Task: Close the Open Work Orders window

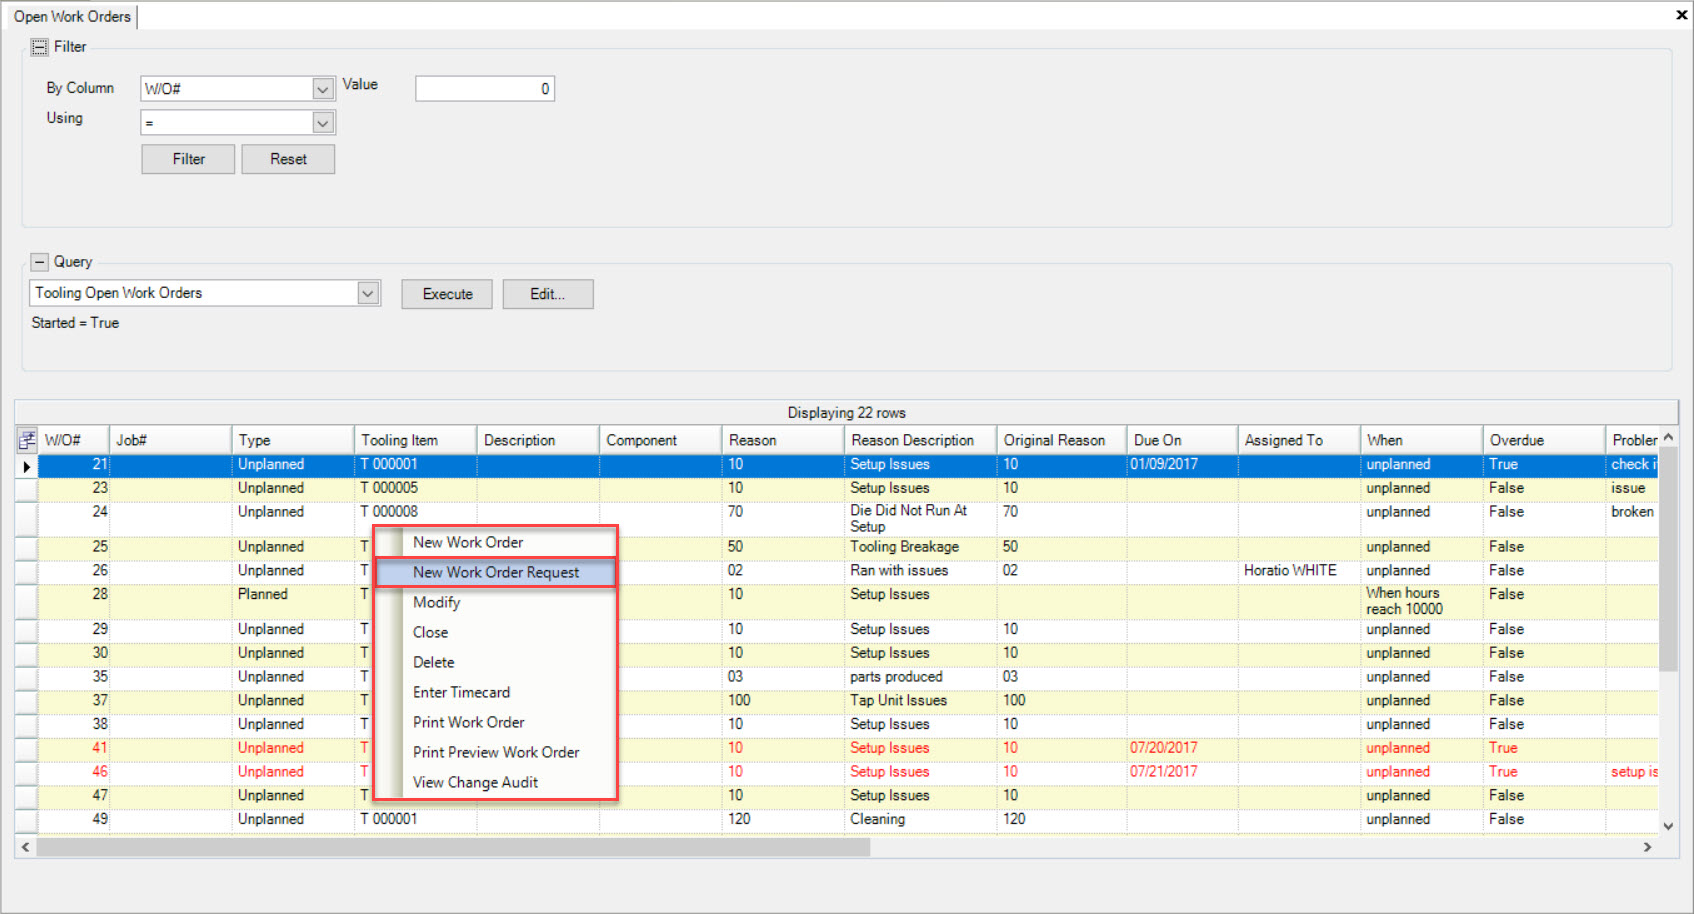Action: click(x=1681, y=15)
